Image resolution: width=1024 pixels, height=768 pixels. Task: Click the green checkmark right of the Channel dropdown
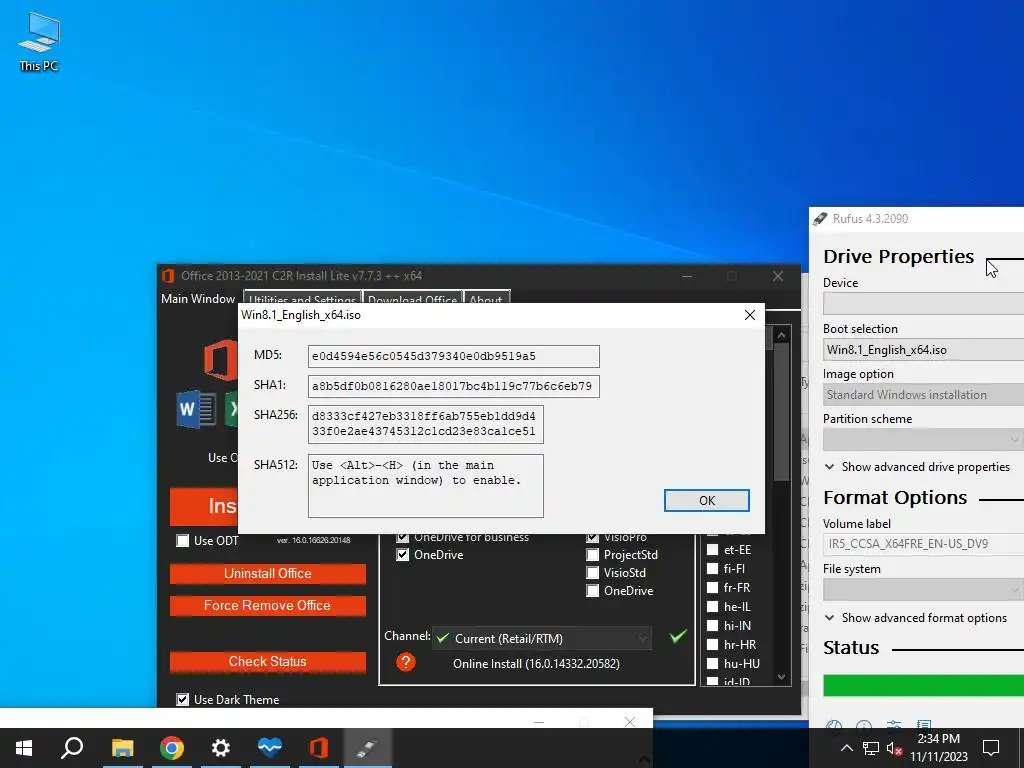tap(678, 635)
